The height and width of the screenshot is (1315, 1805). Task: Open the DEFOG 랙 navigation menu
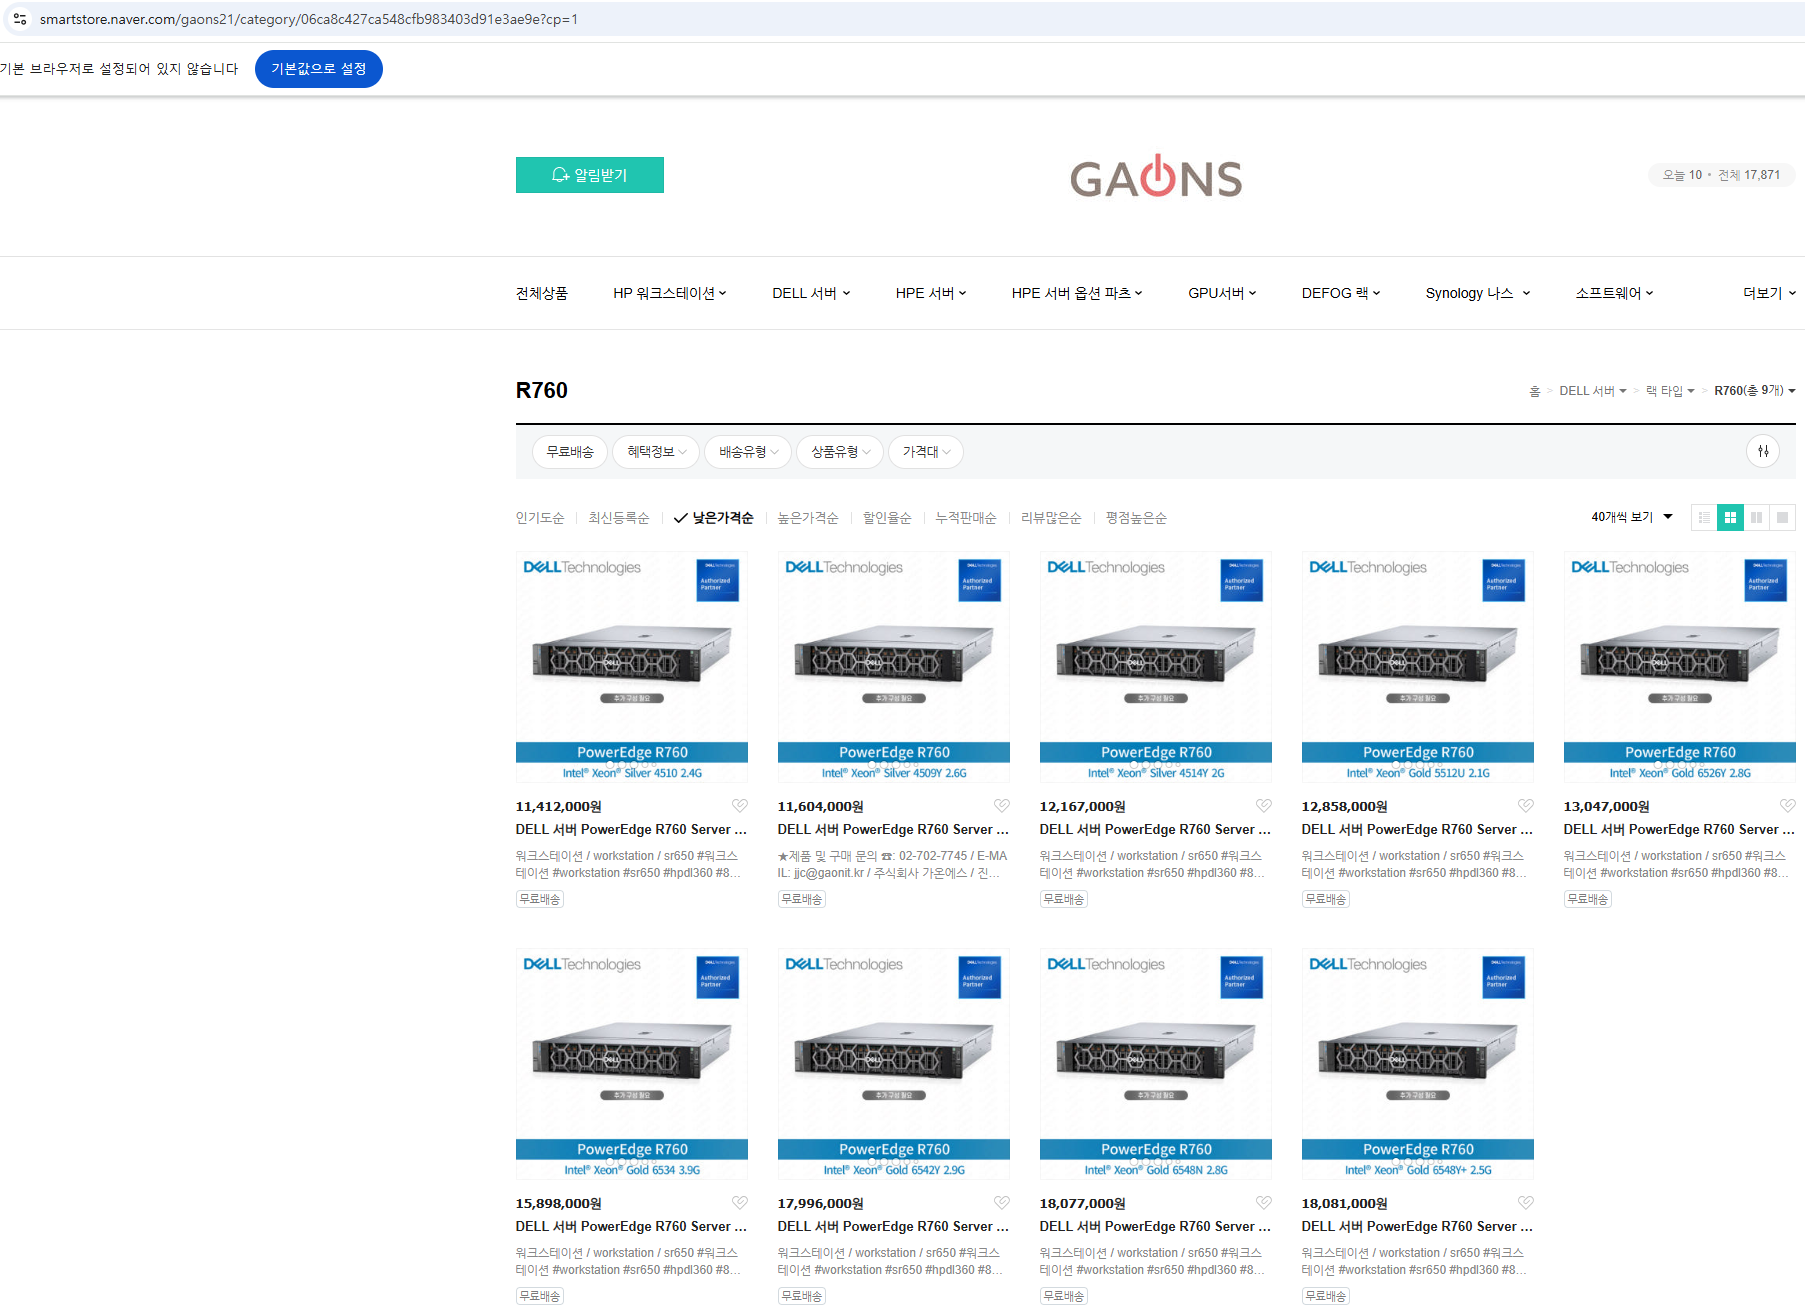pos(1341,293)
